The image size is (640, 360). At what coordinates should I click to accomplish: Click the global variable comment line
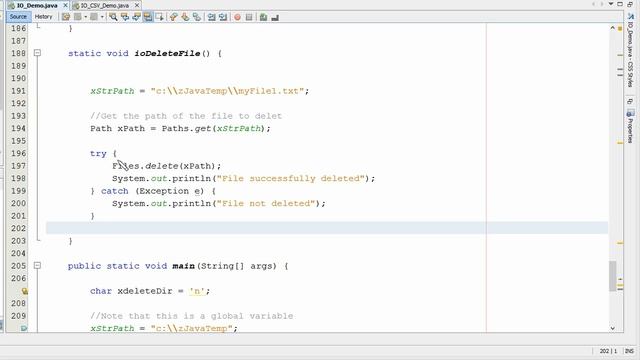(x=191, y=316)
